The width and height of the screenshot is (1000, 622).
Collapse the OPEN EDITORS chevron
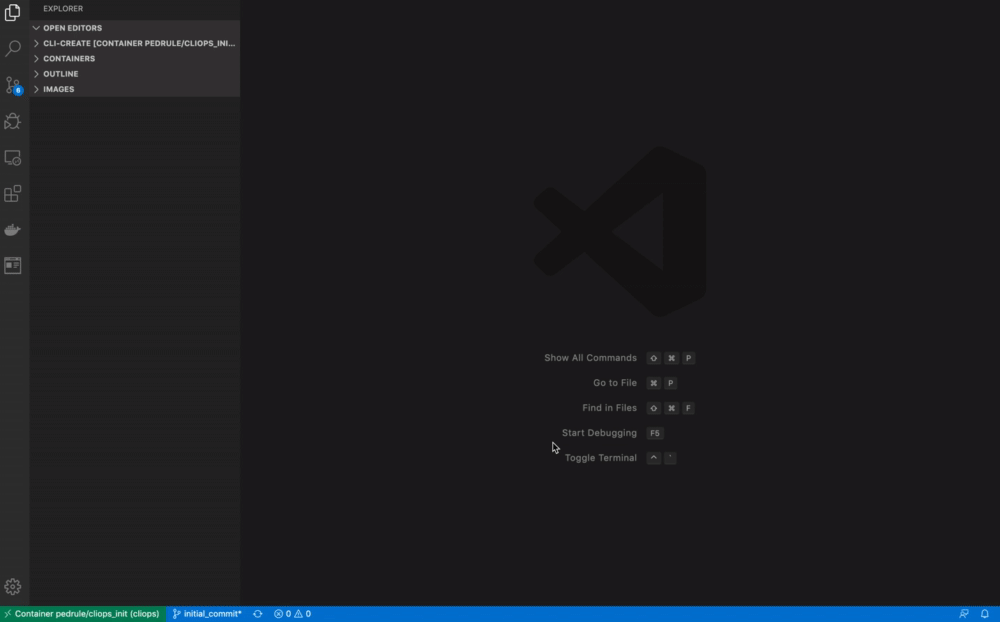[36, 28]
